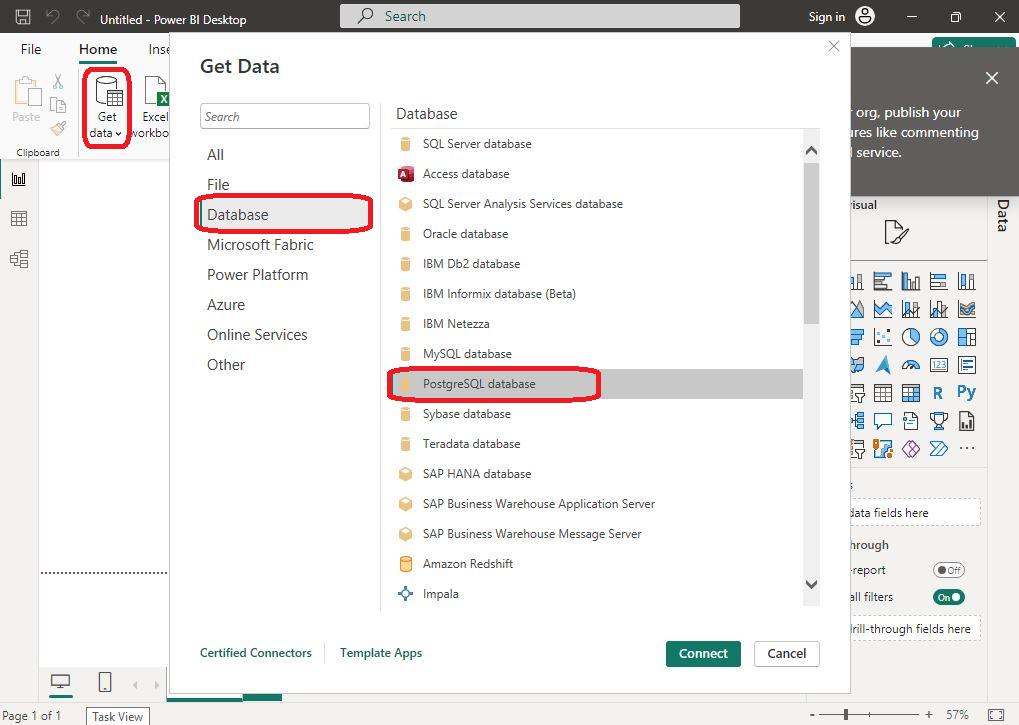Select PostgreSQL database in list

(597, 384)
